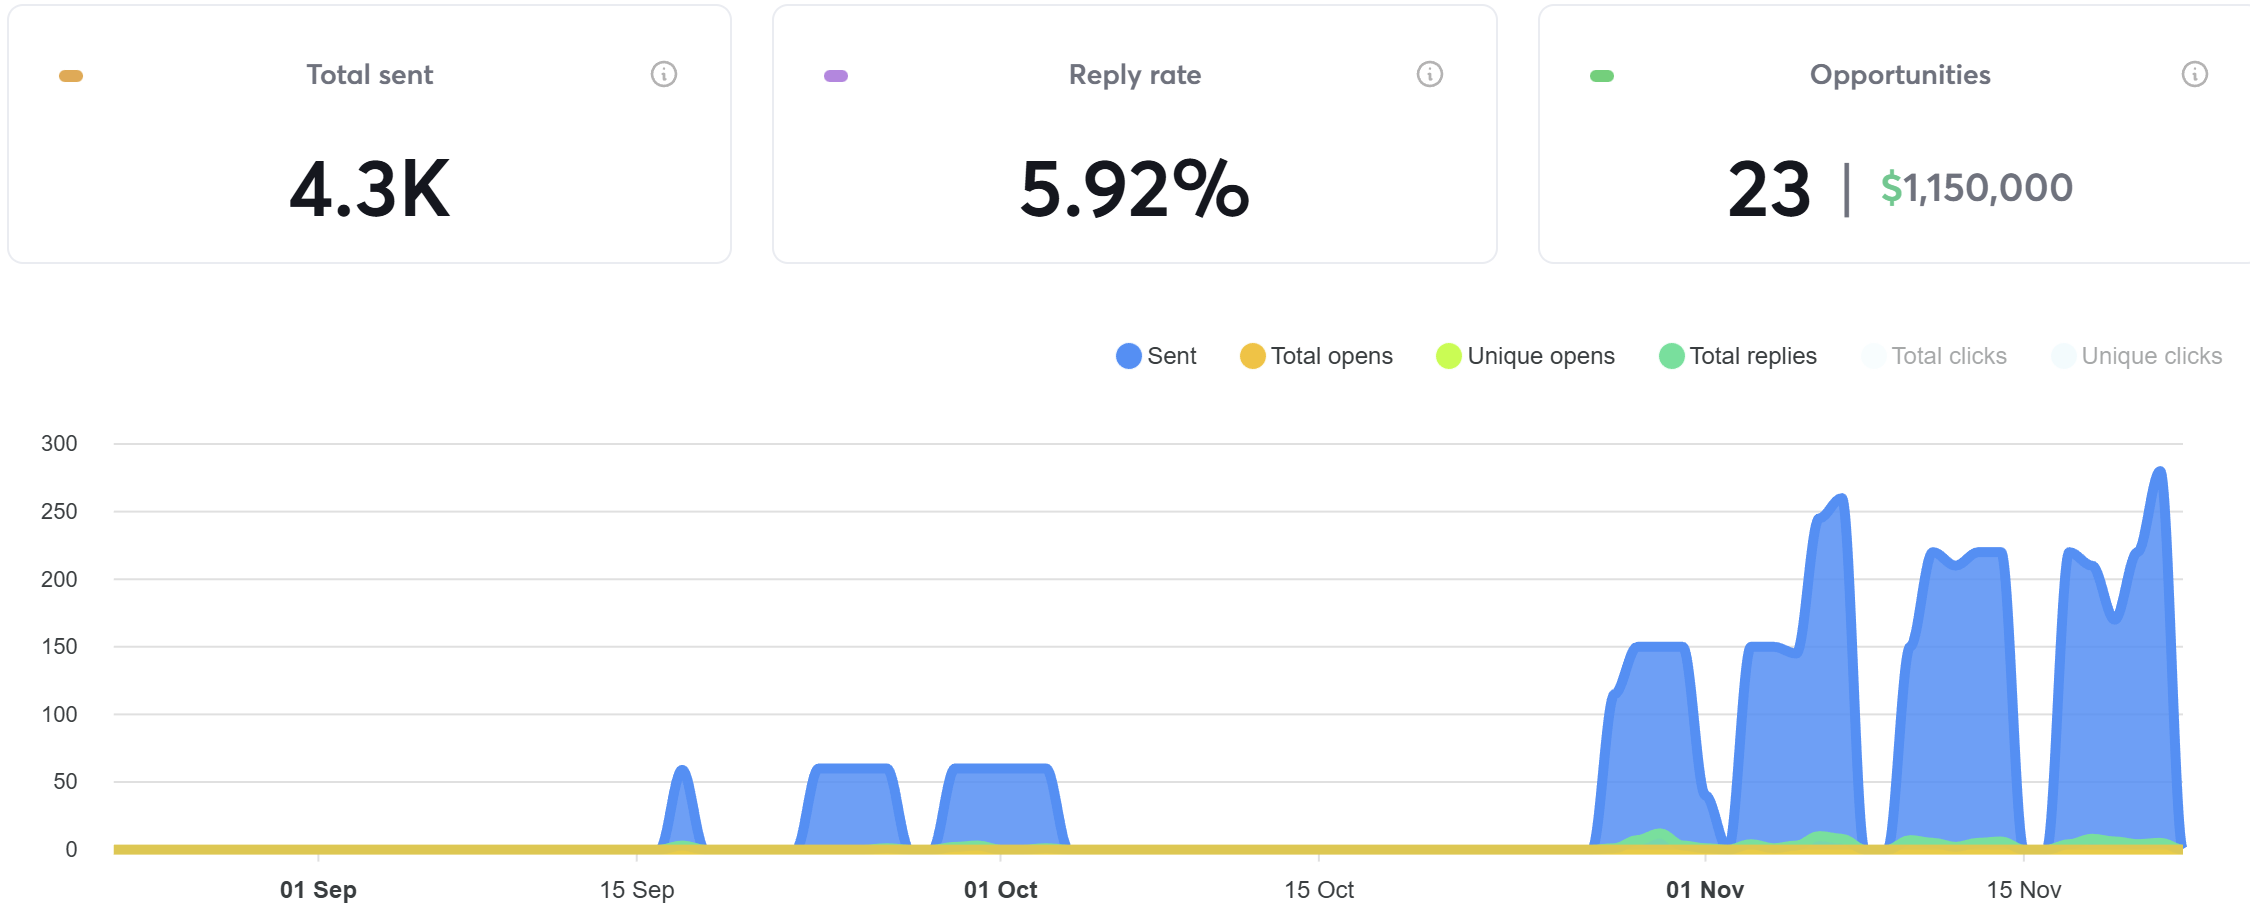Click the 23 opportunities count
Image resolution: width=2250 pixels, height=909 pixels.
pos(1769,189)
